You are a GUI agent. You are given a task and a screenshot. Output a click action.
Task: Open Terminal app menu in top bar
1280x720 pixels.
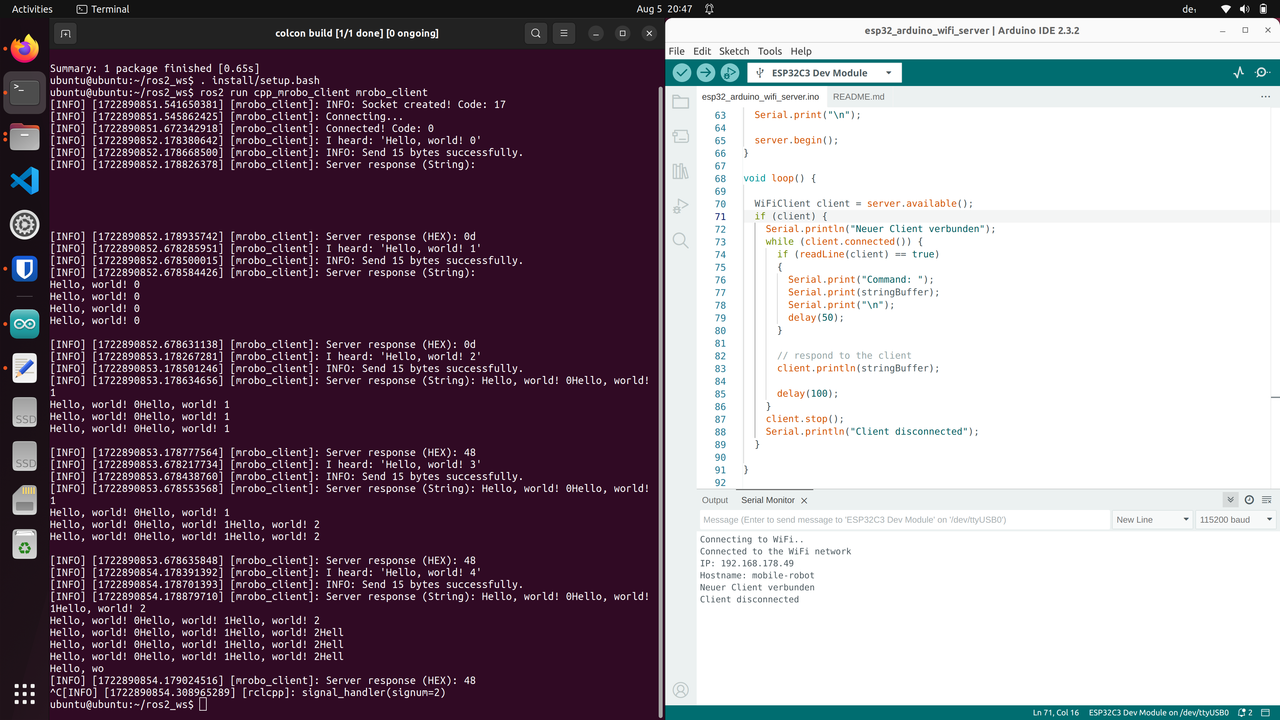(x=103, y=9)
